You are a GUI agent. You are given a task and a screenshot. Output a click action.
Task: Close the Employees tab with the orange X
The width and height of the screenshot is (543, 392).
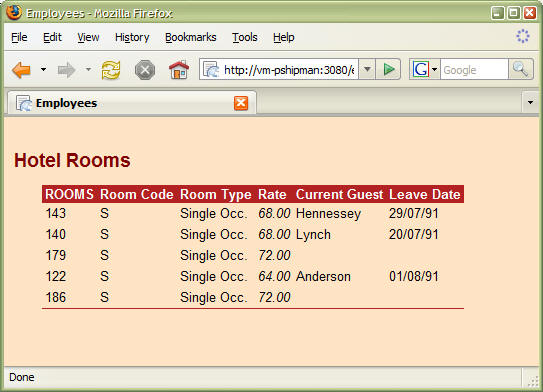click(241, 103)
